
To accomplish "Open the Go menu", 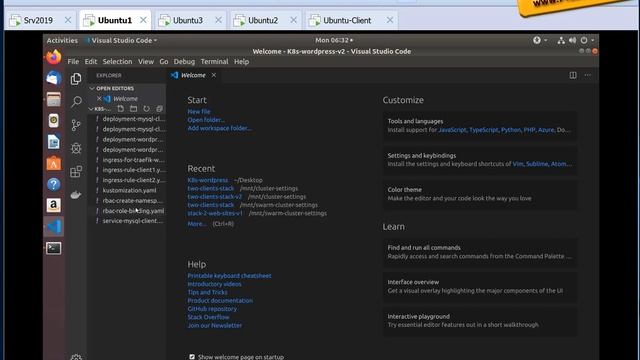I will coord(164,62).
